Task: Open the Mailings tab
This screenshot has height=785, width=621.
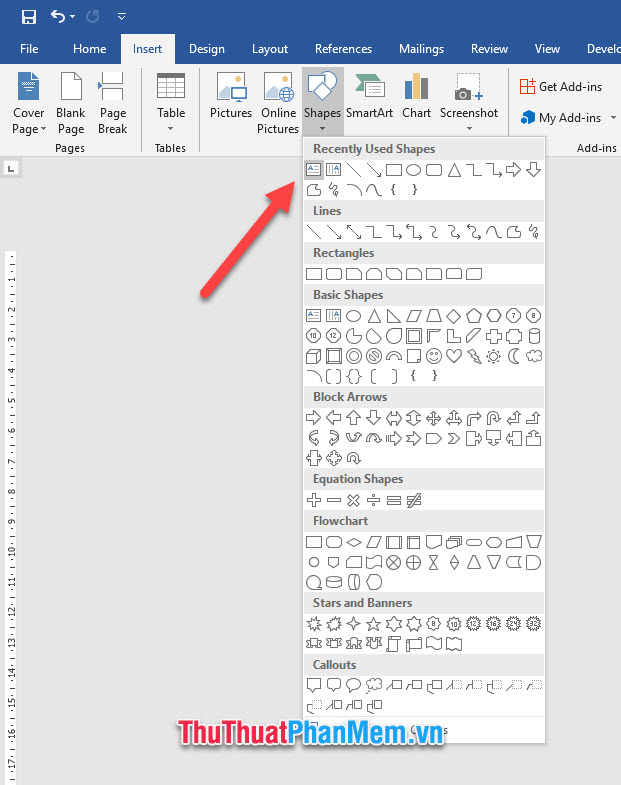Action: point(422,49)
